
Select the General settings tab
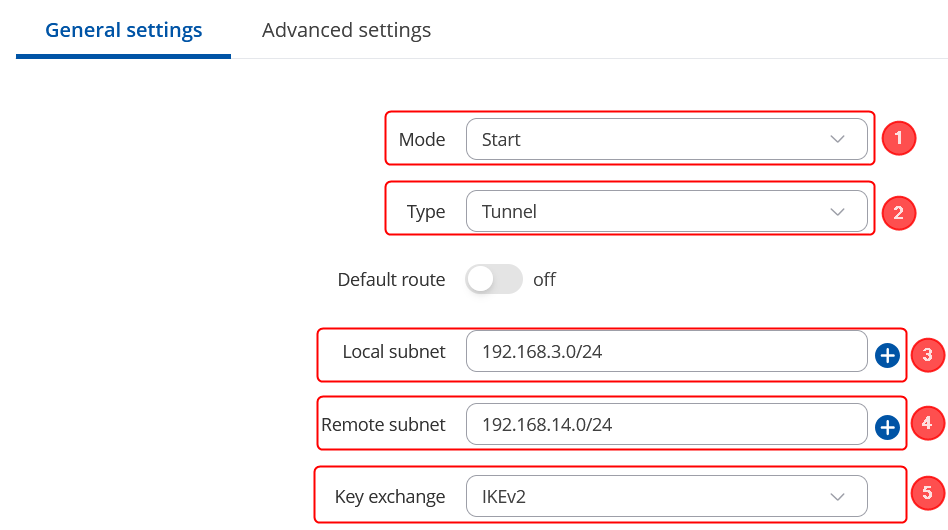pos(124,30)
